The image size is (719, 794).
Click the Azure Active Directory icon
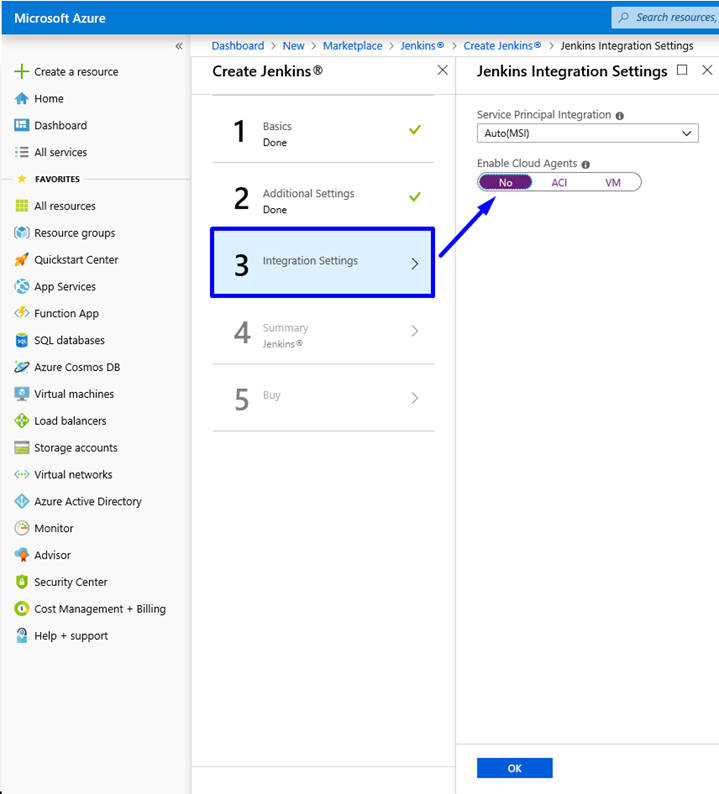21,501
